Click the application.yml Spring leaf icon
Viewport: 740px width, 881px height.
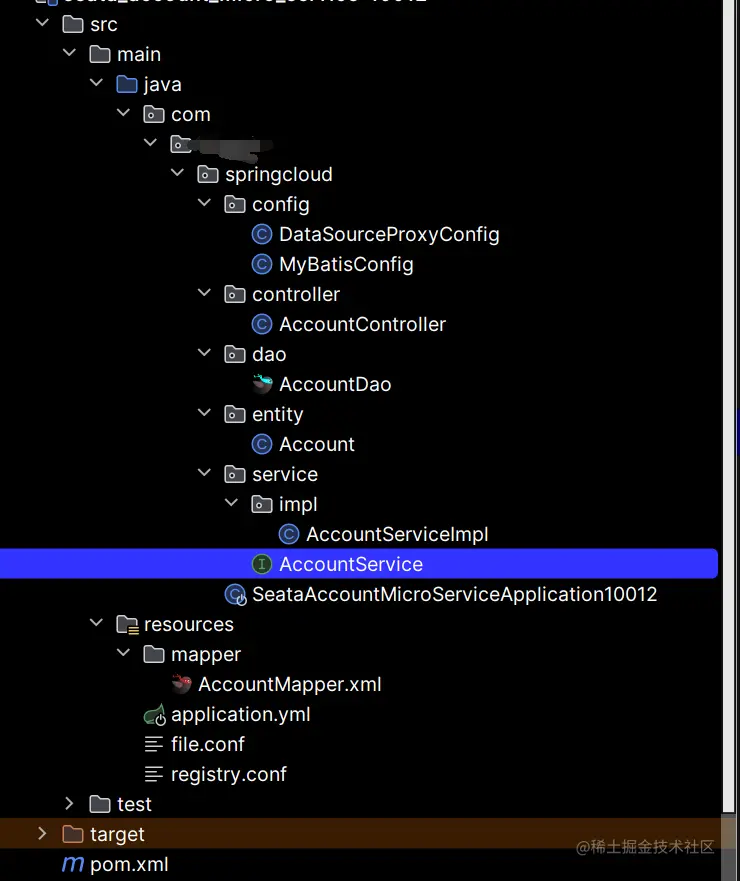(154, 715)
